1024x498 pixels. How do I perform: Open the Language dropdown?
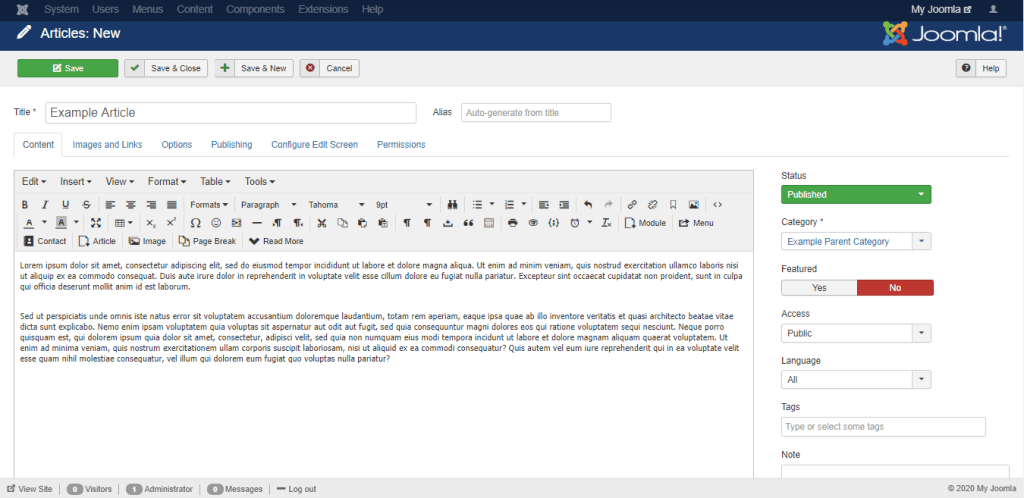coord(856,380)
